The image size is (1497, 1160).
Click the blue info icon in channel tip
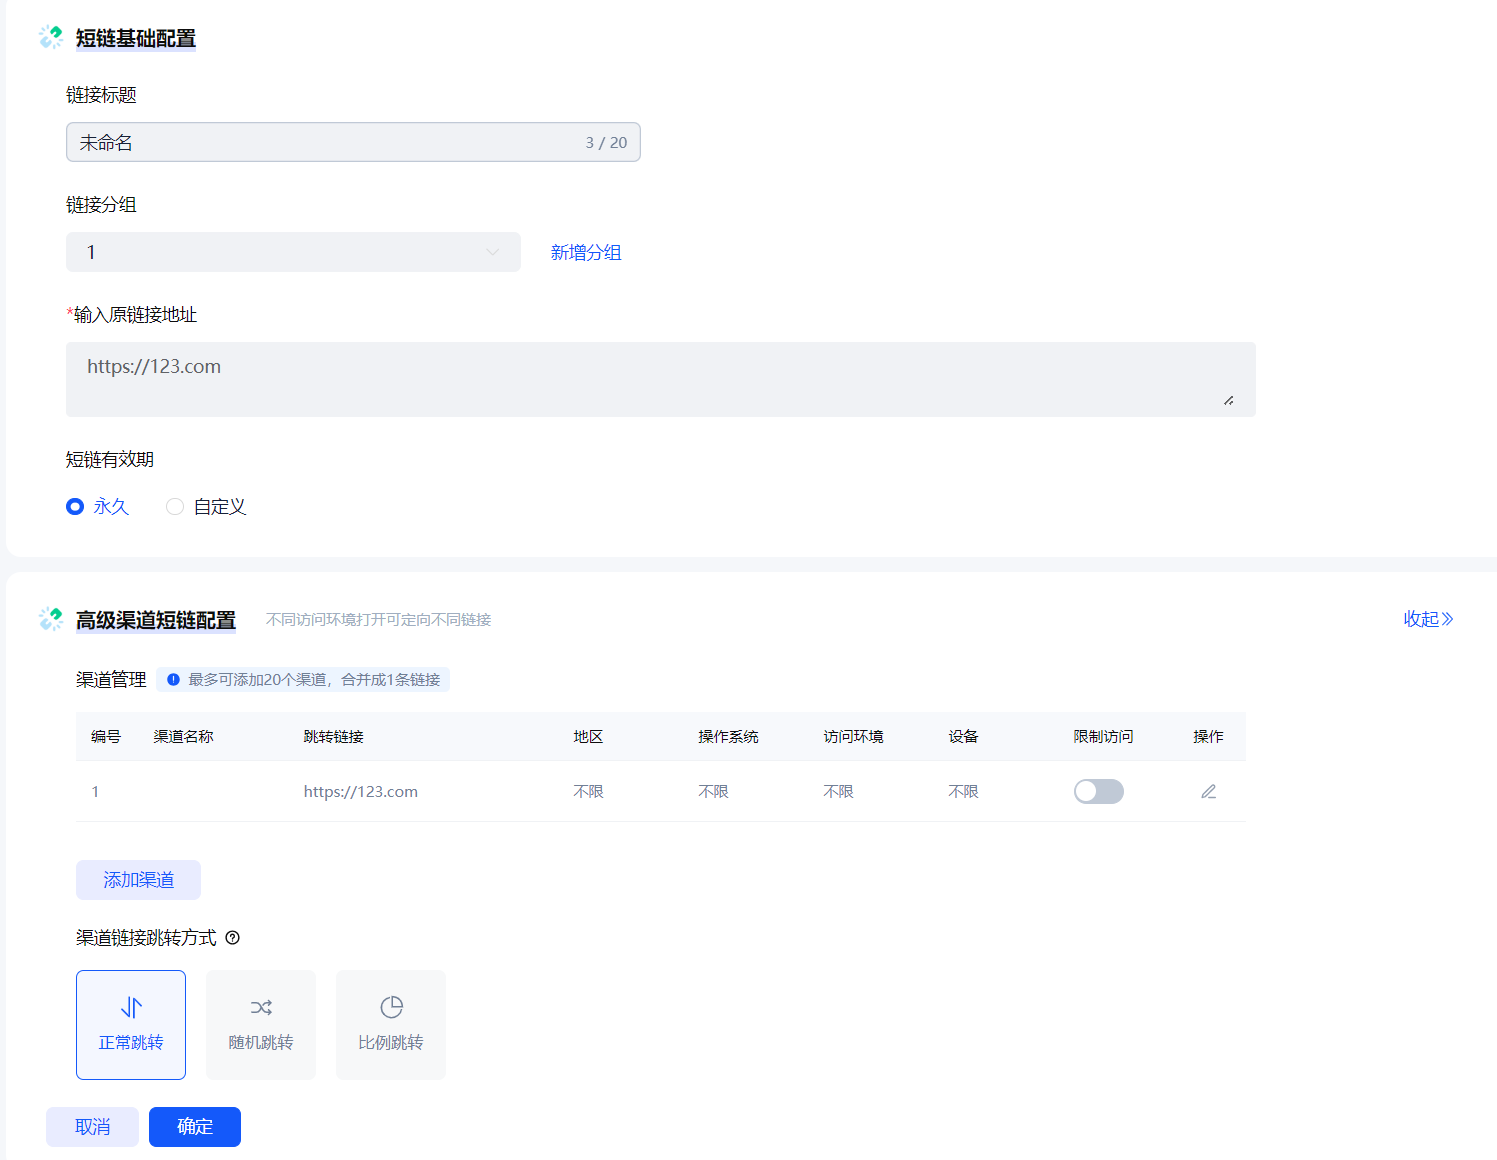[x=173, y=680]
